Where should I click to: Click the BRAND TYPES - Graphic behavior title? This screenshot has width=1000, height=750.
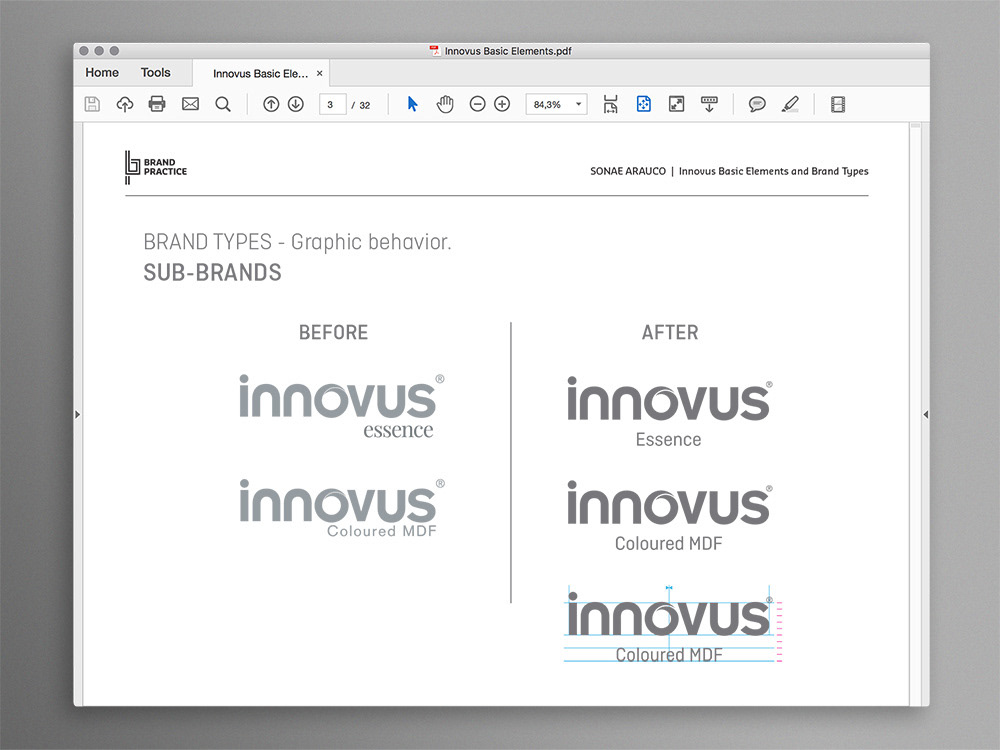pyautogui.click(x=297, y=242)
